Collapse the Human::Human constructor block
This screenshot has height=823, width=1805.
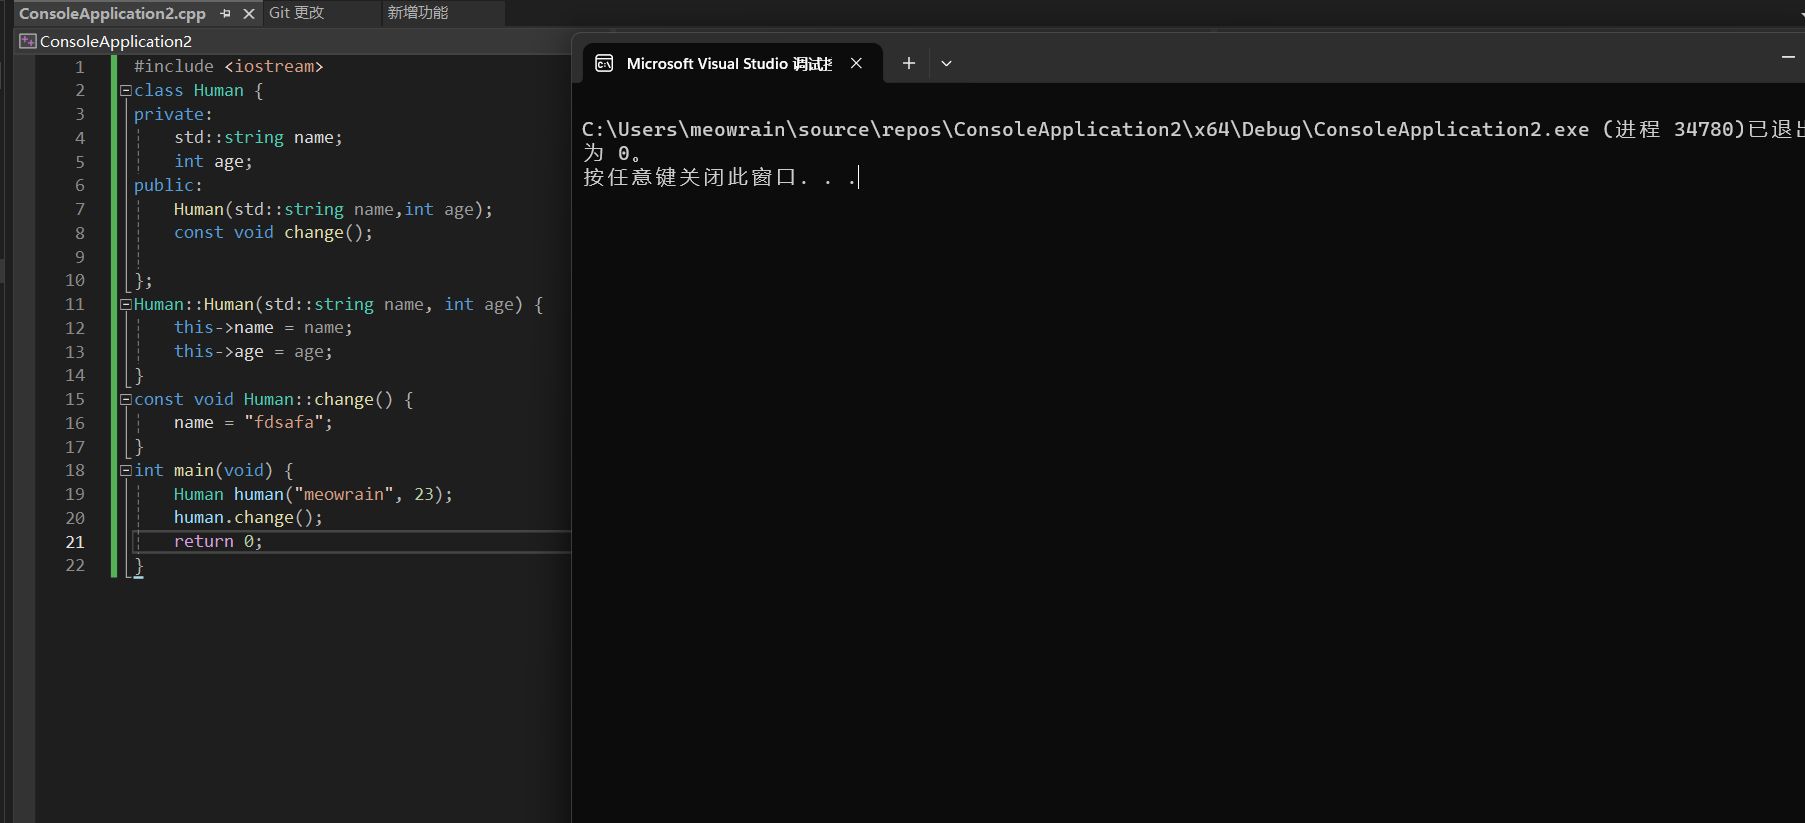tap(126, 304)
